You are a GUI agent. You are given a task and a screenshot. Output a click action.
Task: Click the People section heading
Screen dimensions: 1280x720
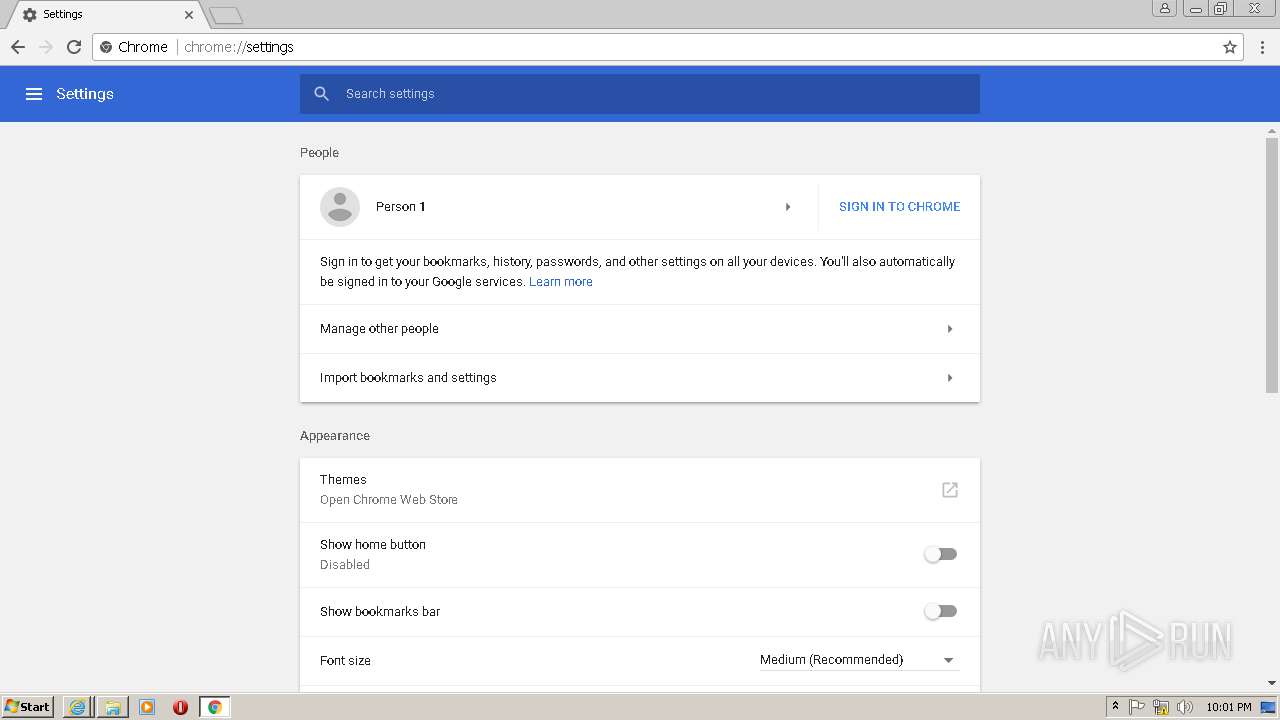point(319,153)
